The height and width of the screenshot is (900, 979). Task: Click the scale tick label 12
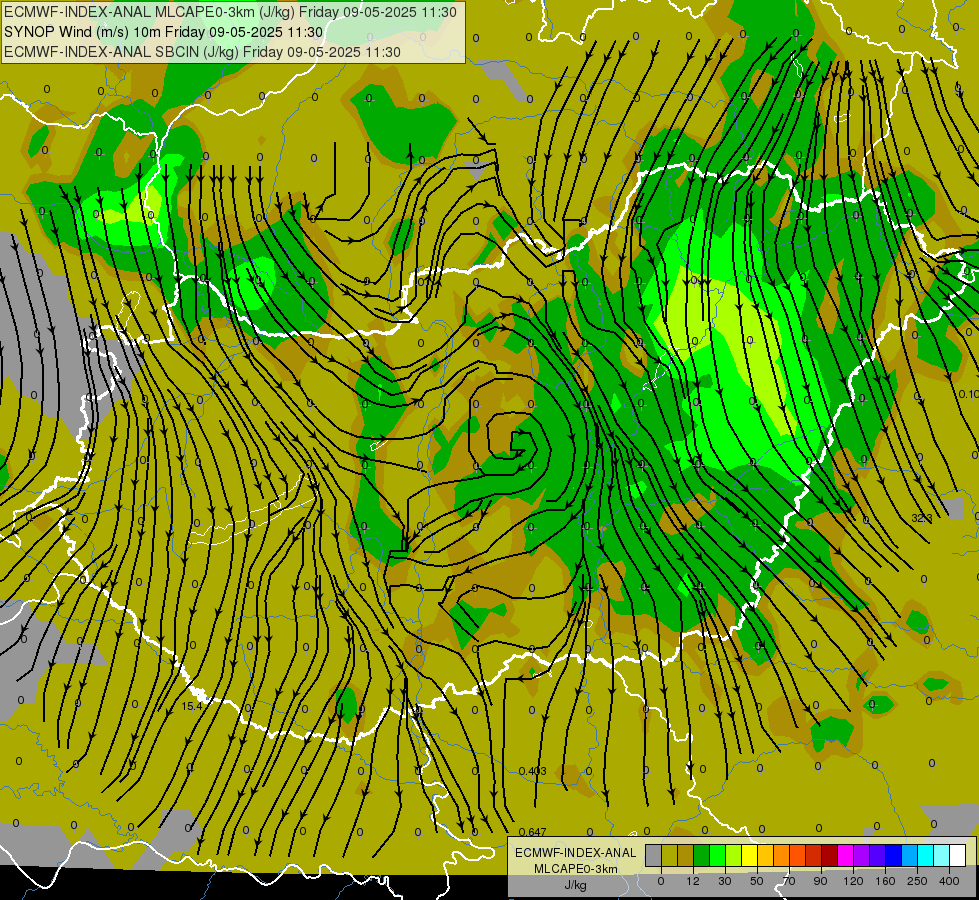click(693, 881)
